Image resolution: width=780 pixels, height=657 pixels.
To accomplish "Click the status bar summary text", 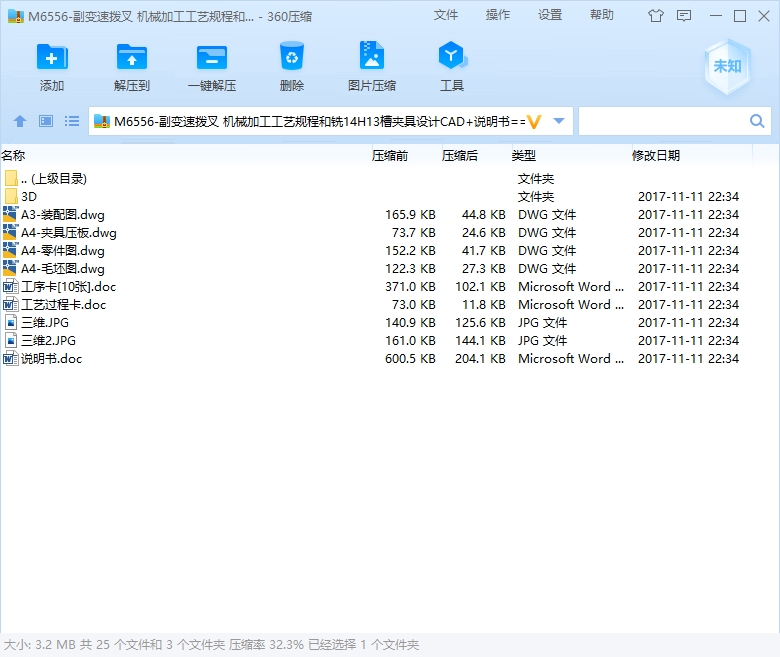I will 211,645.
